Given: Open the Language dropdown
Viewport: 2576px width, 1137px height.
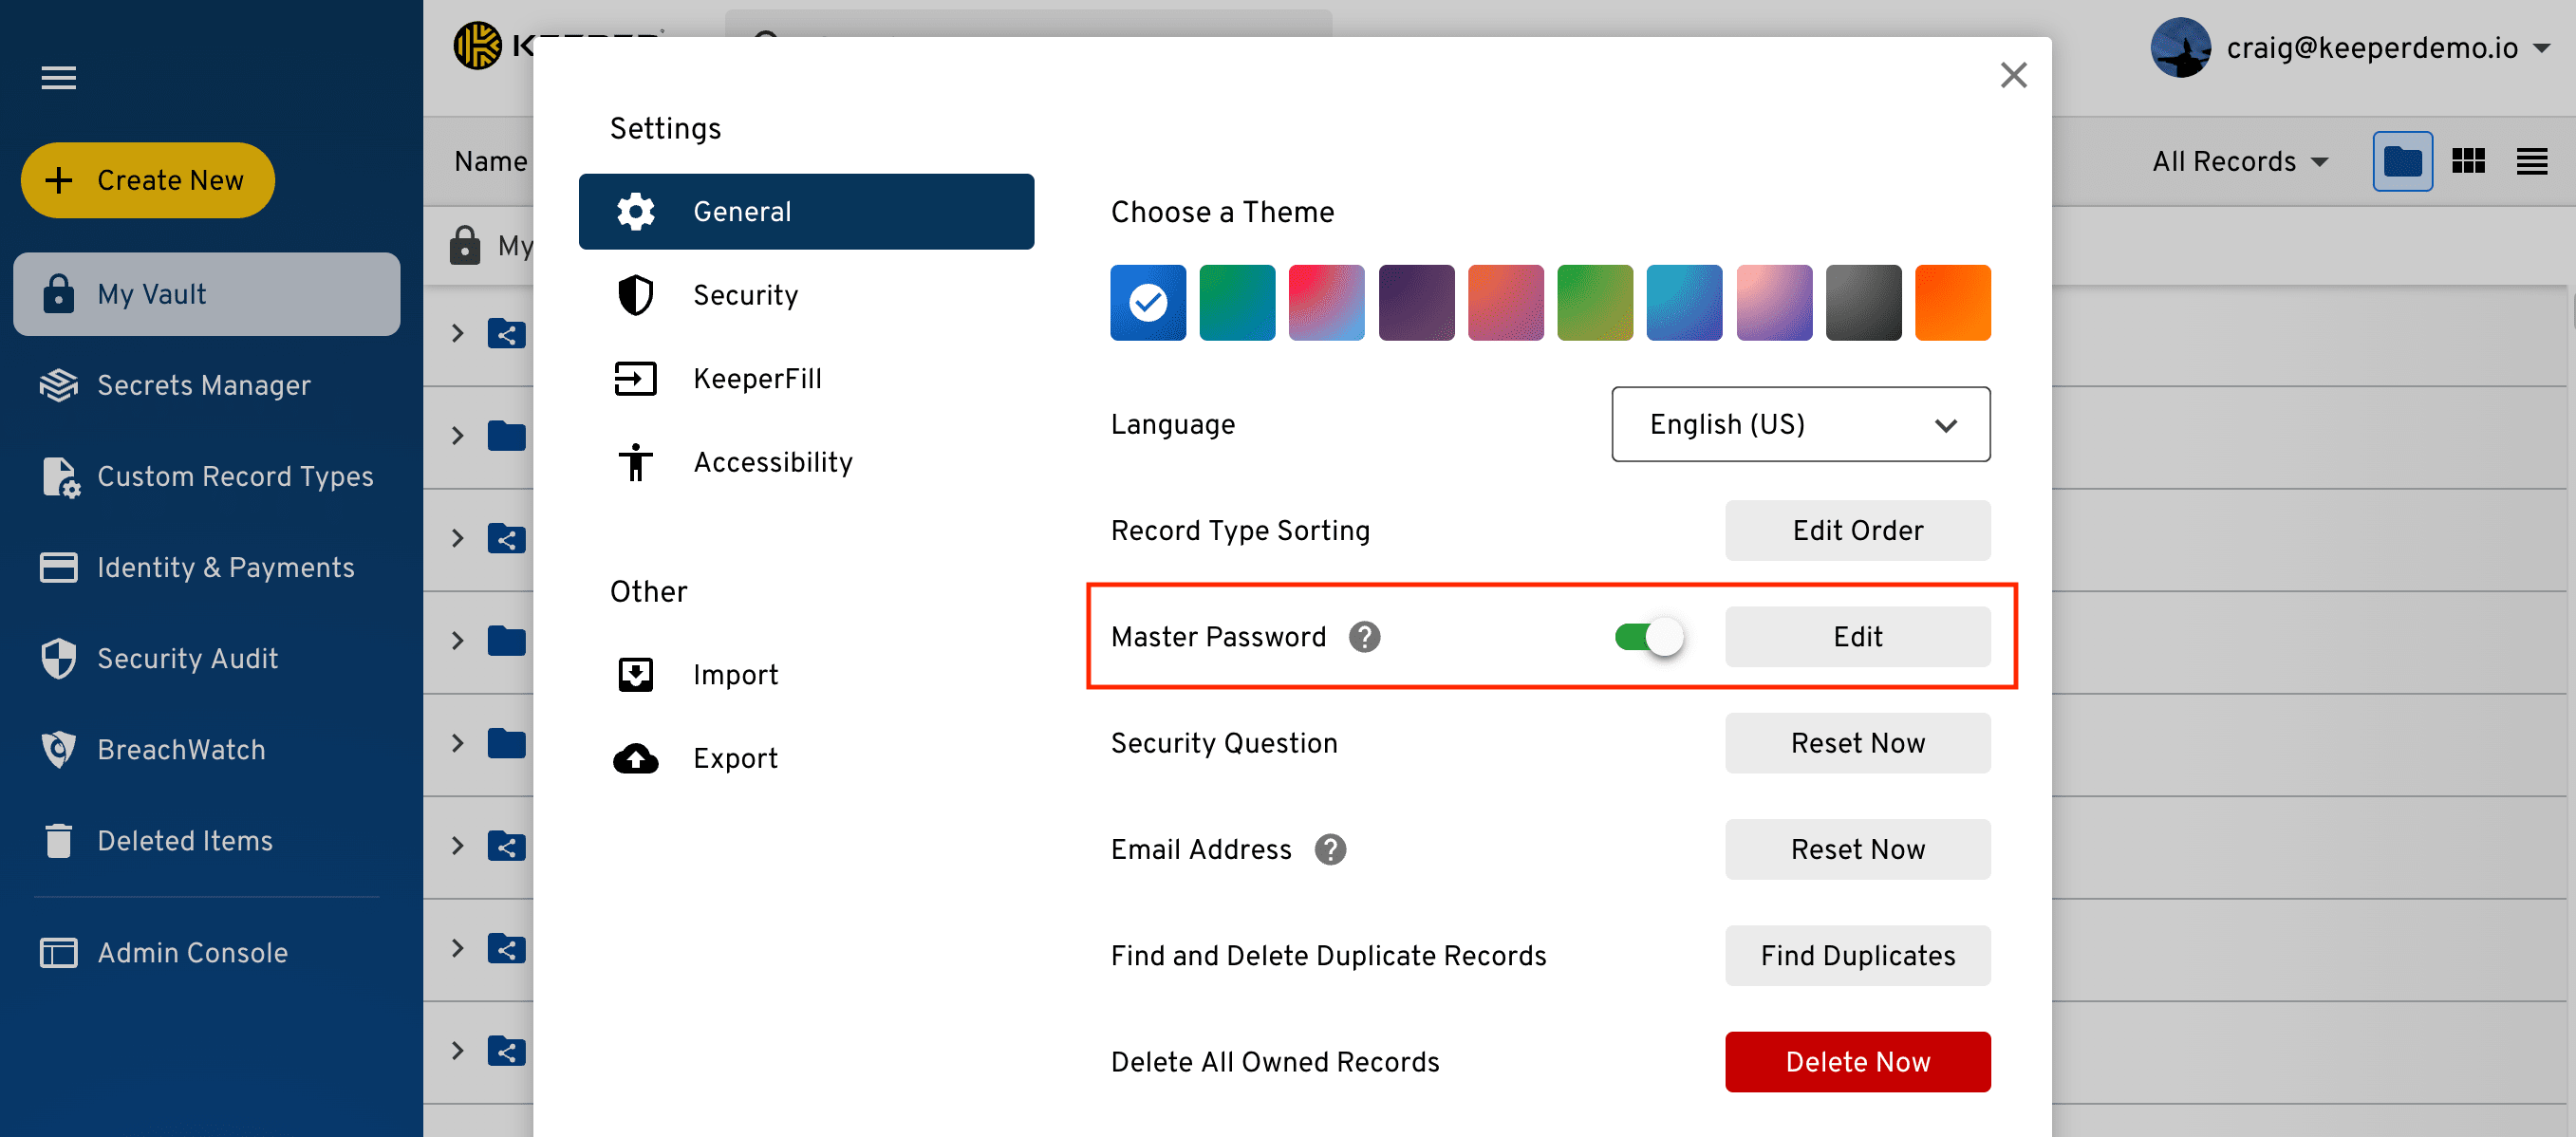Looking at the screenshot, I should [x=1800, y=424].
